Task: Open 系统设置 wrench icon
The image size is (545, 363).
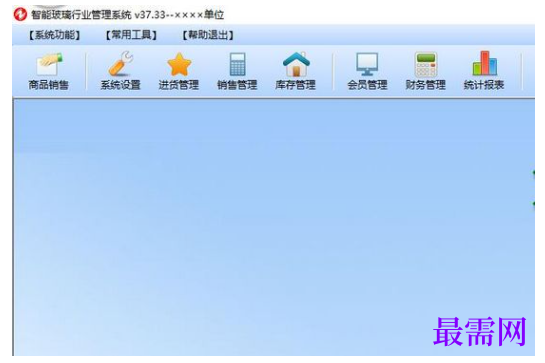Action: point(121,64)
